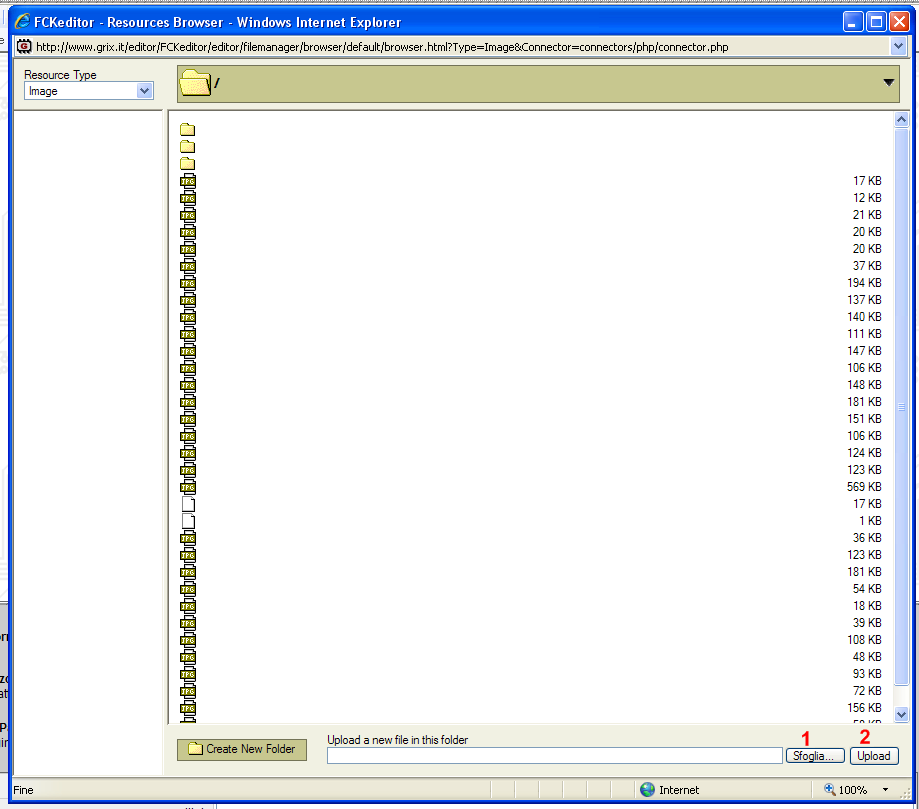Click the magnifier zoom icon in status bar

pos(829,789)
